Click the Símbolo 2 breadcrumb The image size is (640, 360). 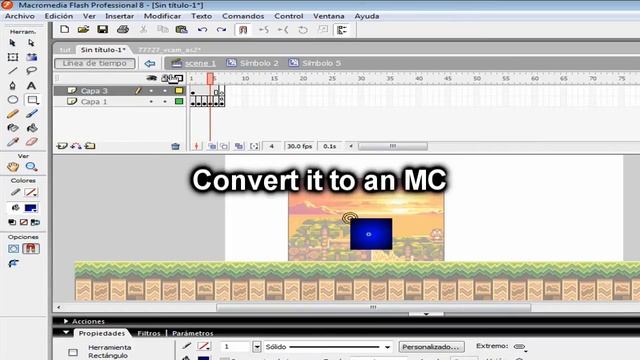point(259,63)
